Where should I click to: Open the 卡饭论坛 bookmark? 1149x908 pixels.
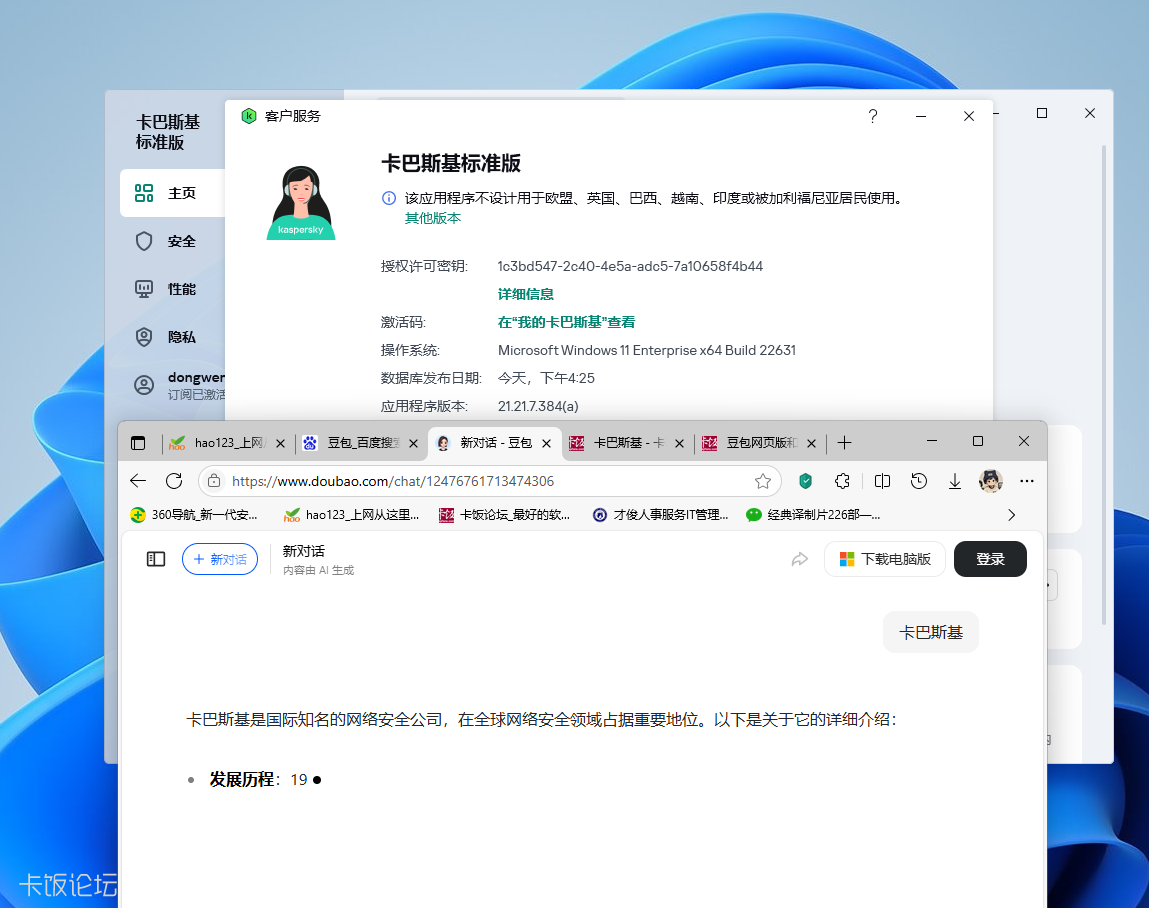coord(505,515)
